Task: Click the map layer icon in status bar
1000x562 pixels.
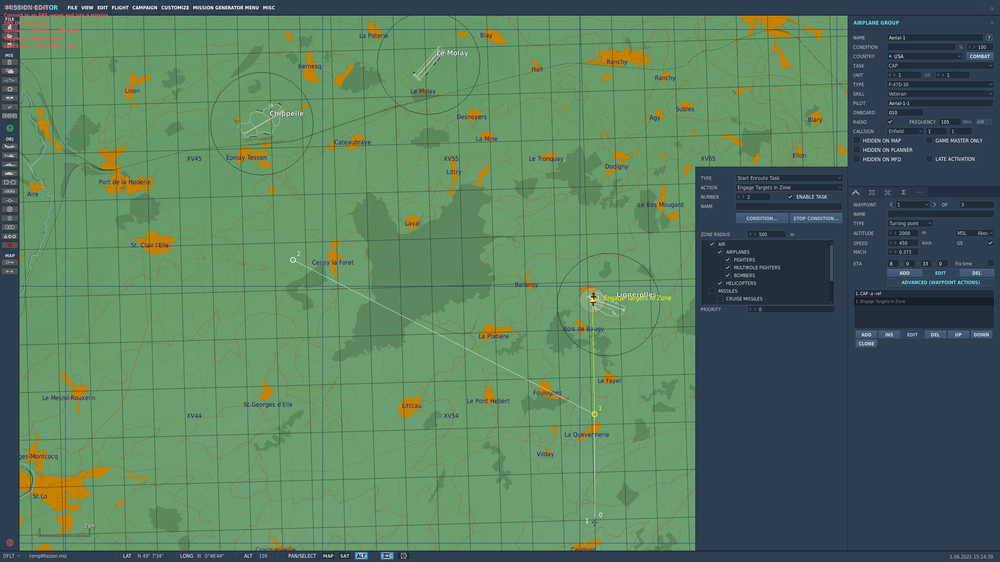Action: (x=387, y=556)
